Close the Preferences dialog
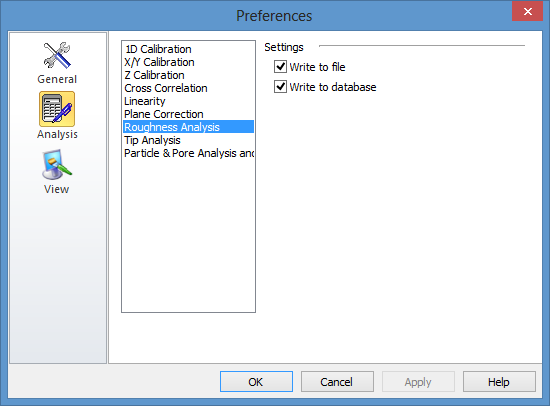 [528, 12]
